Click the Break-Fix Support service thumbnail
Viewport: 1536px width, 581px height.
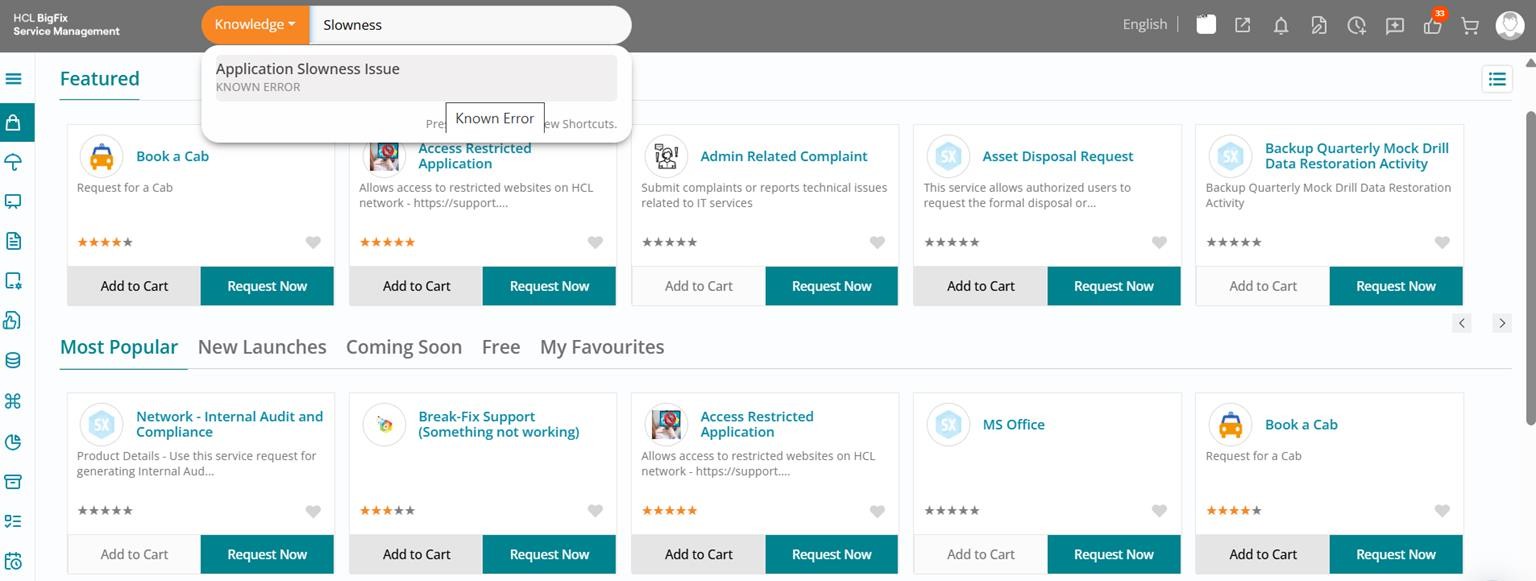tap(384, 424)
